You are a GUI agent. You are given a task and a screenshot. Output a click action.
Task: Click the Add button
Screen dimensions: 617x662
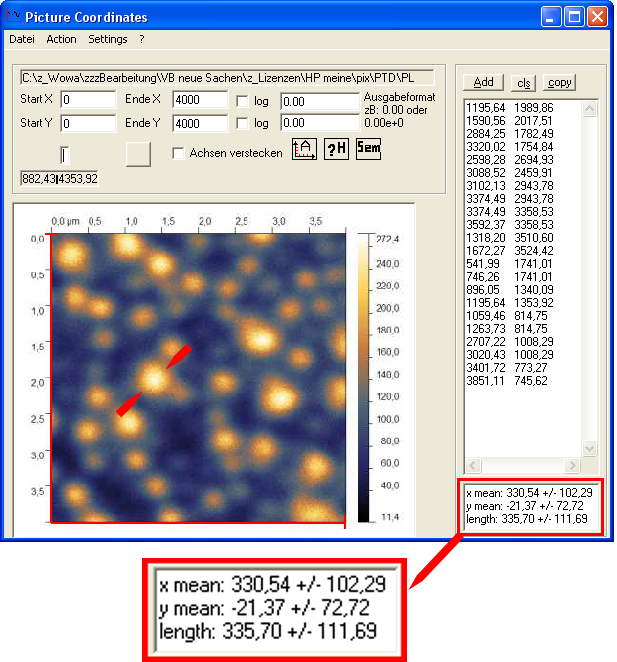[x=483, y=82]
